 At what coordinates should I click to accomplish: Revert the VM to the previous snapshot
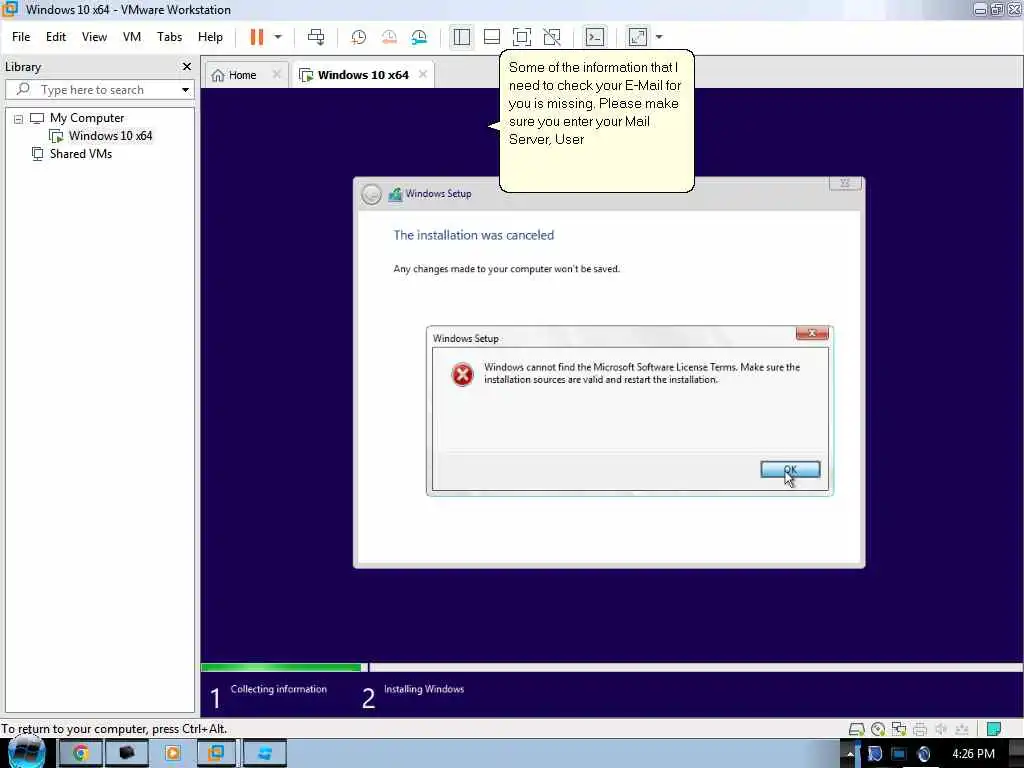coord(389,37)
